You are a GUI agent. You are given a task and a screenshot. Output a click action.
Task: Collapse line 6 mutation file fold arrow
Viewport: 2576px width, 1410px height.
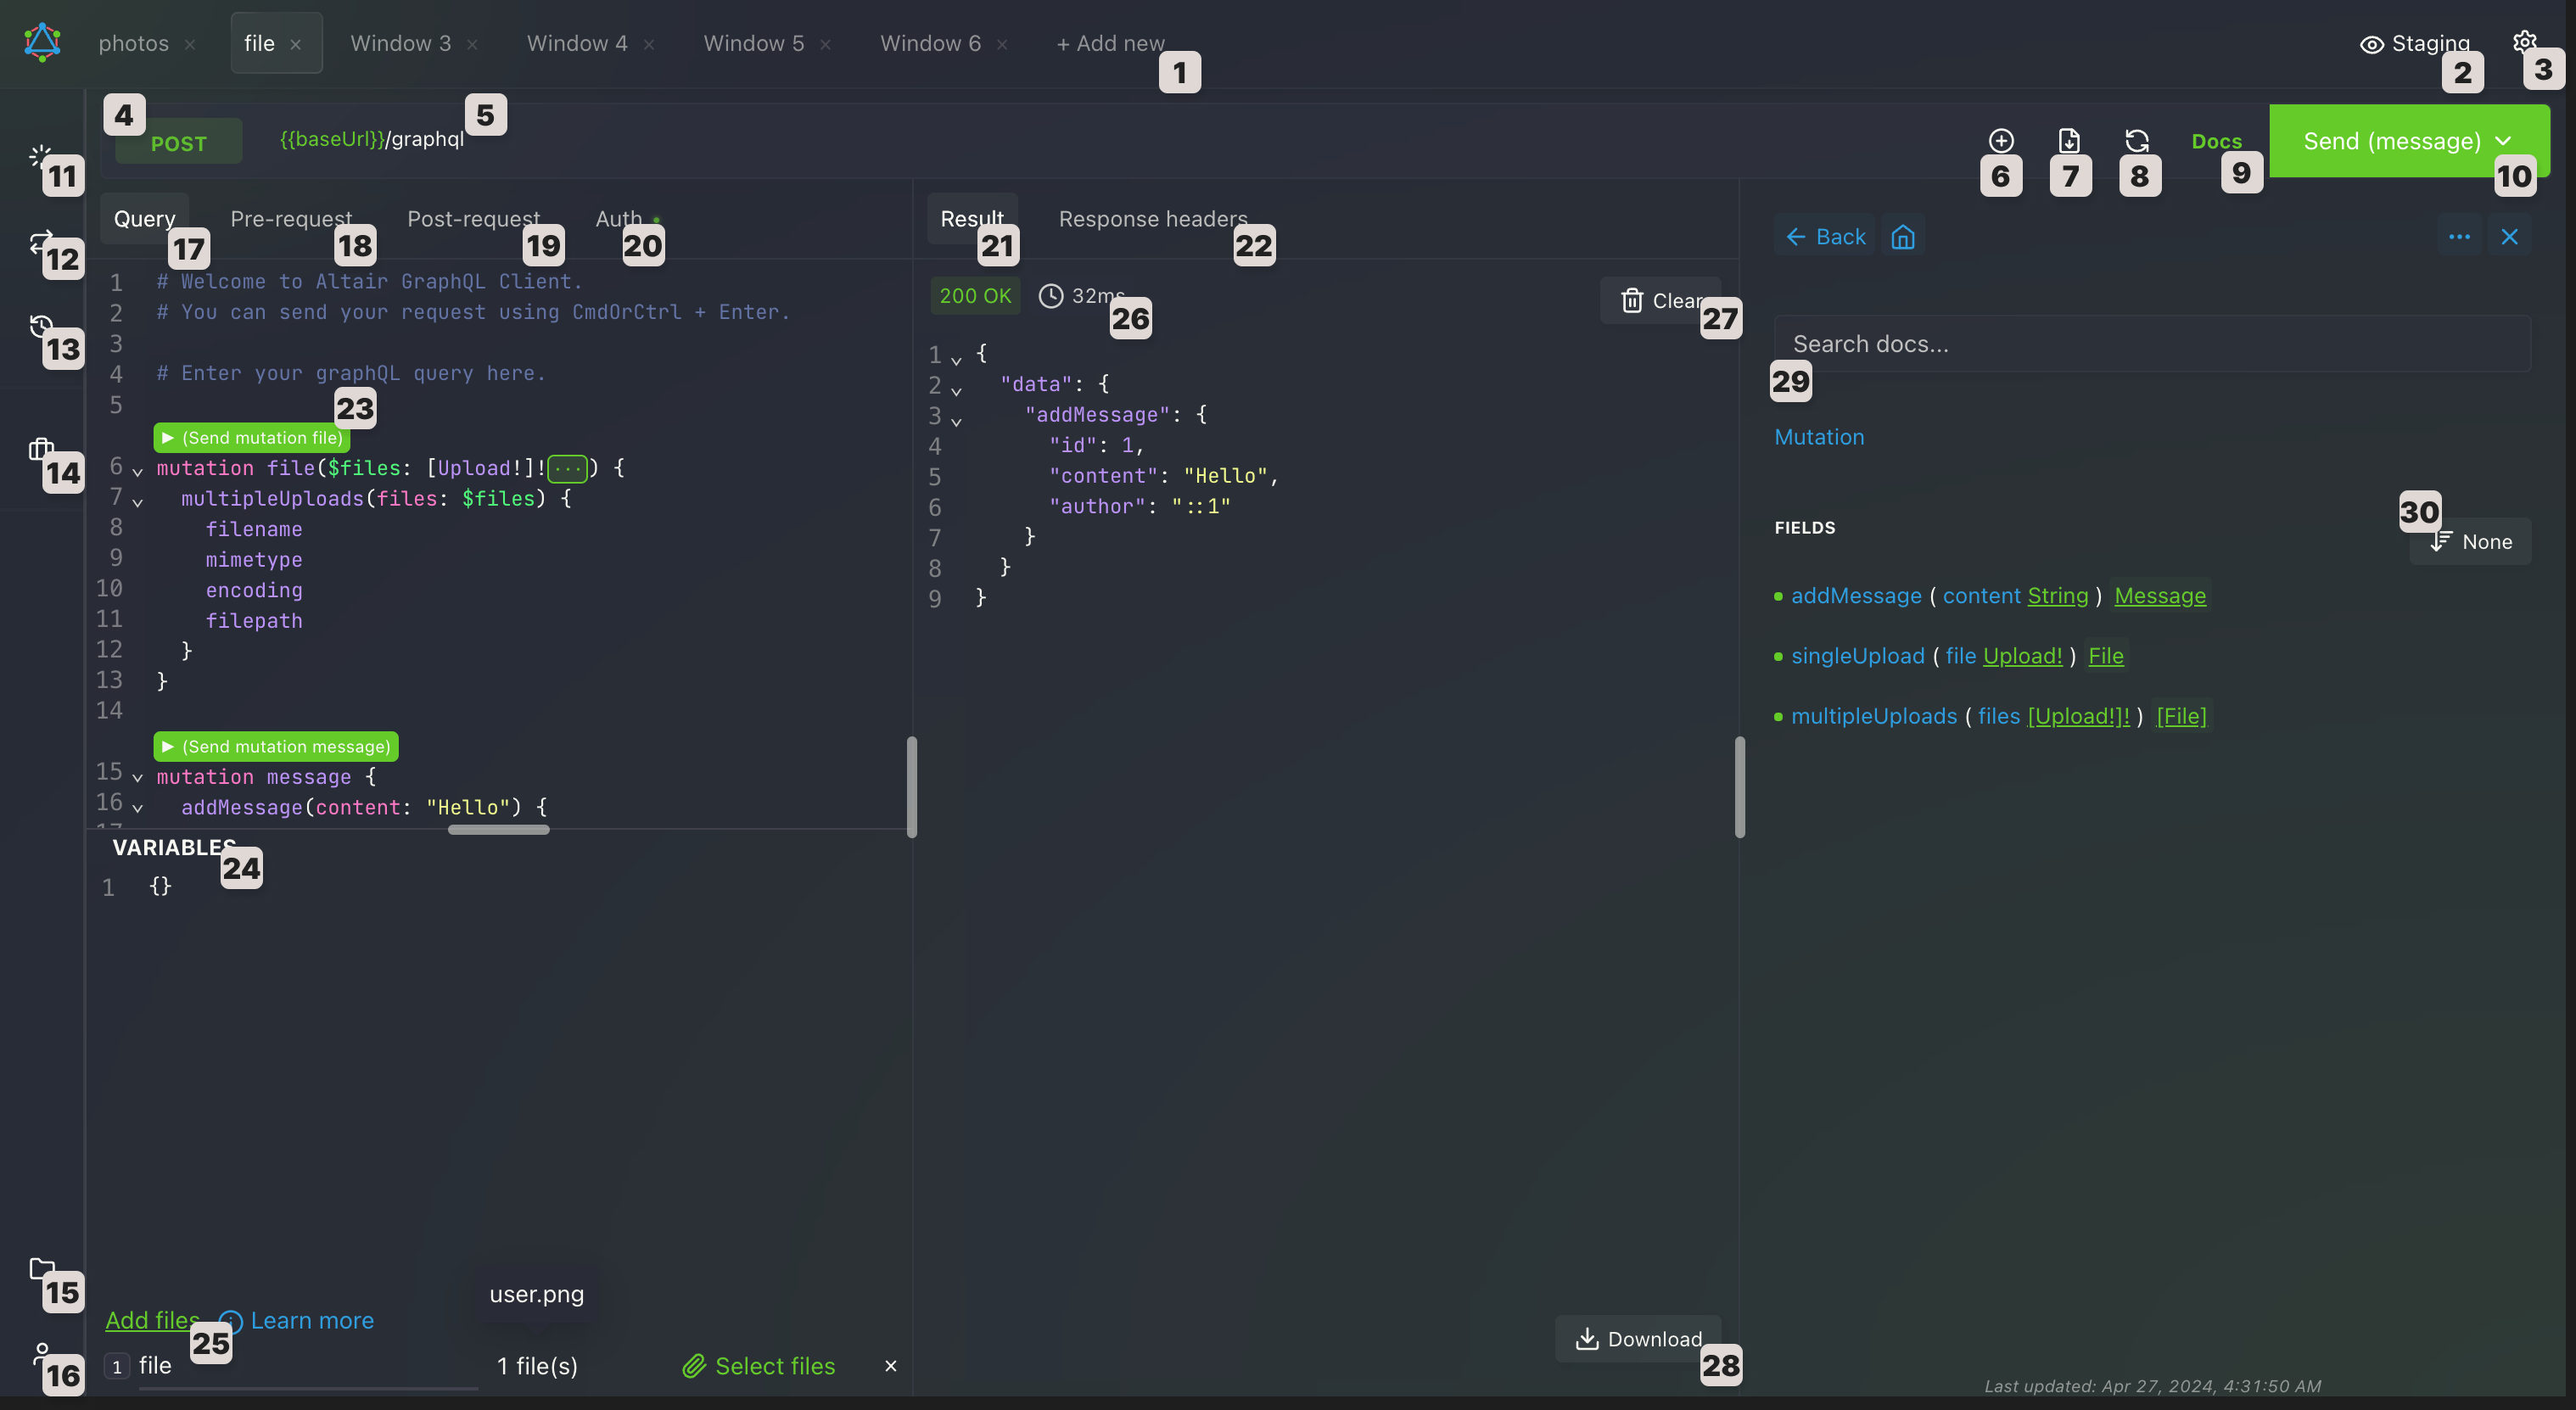coord(138,470)
